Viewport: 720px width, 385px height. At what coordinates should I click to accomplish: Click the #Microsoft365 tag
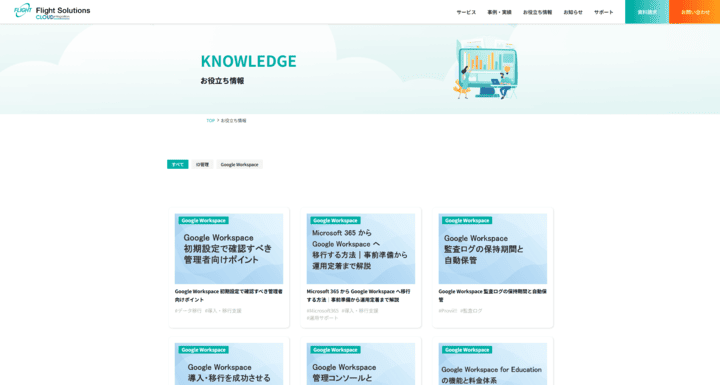pyautogui.click(x=322, y=311)
